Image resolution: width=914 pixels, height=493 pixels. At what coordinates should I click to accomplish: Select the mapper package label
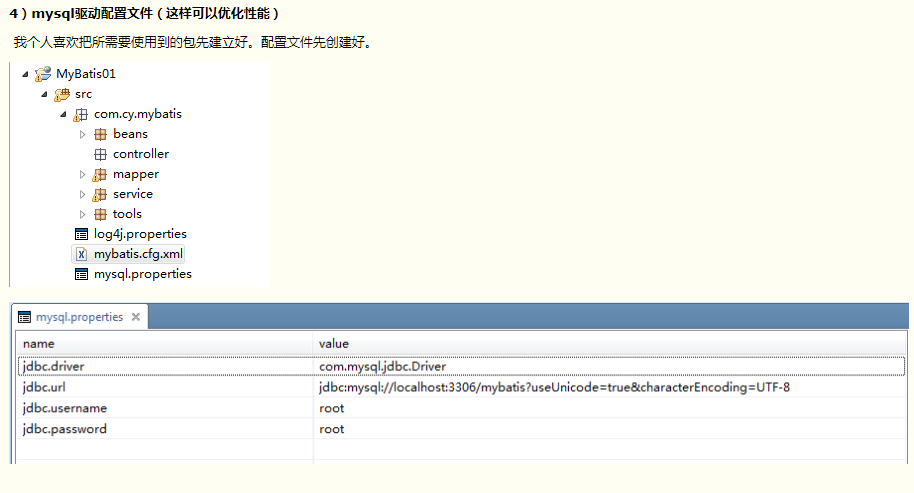click(136, 174)
